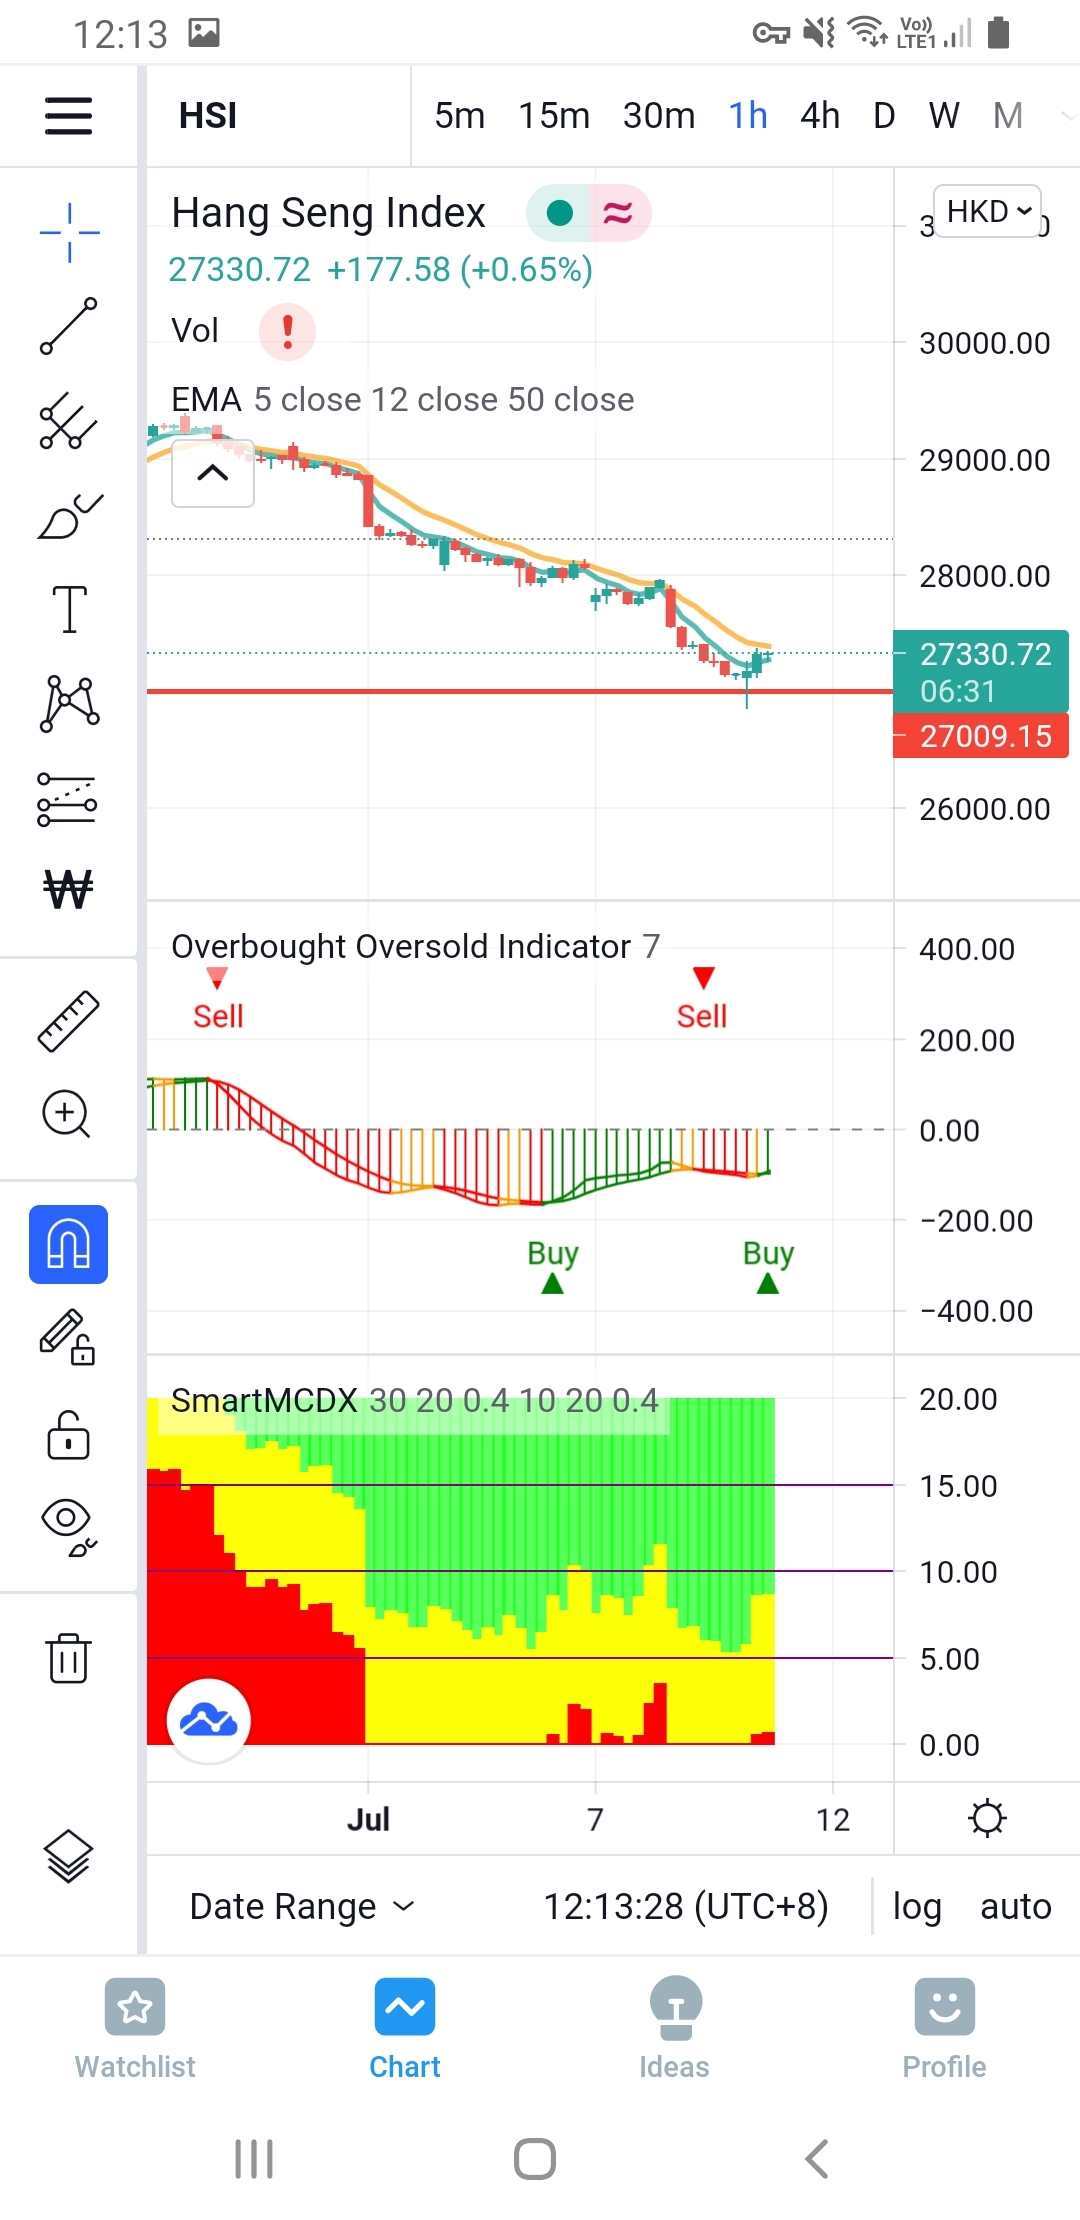Tap the 12:13:28 (UTC+8) timezone
The height and width of the screenshot is (2220, 1080).
[686, 1906]
